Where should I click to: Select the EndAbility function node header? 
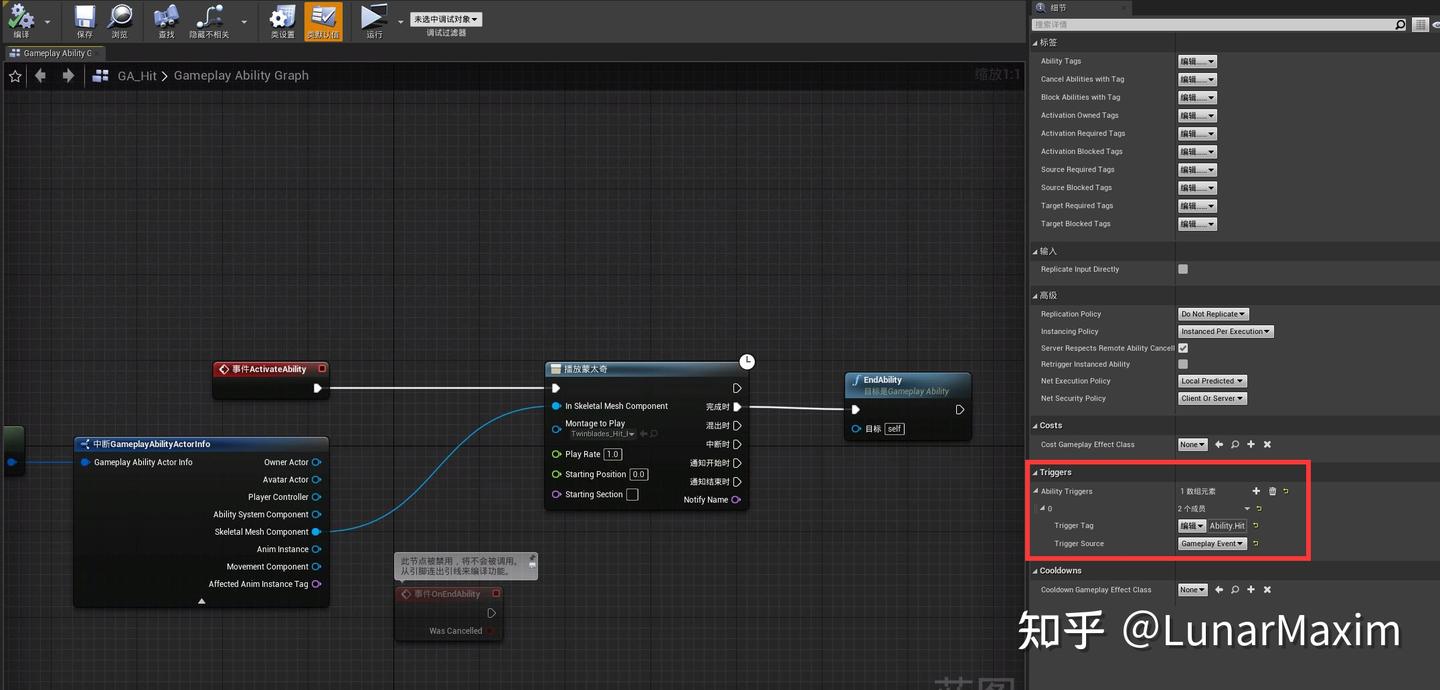click(x=908, y=385)
